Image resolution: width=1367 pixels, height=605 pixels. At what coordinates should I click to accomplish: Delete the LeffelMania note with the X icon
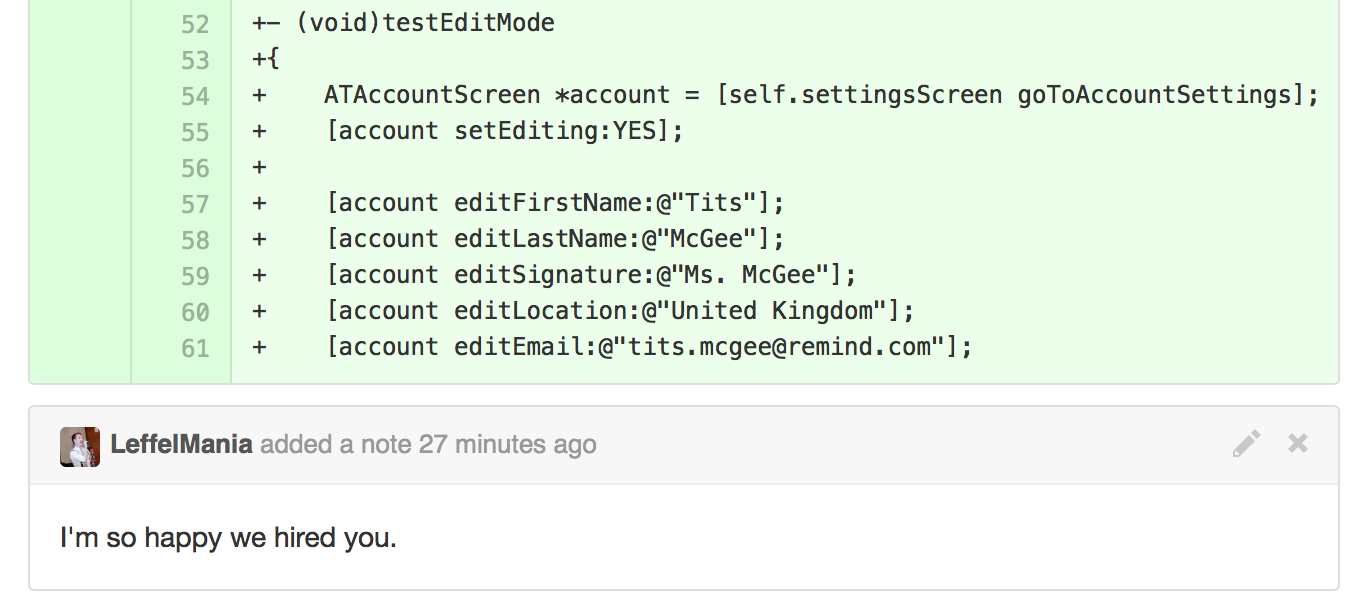point(1298,443)
